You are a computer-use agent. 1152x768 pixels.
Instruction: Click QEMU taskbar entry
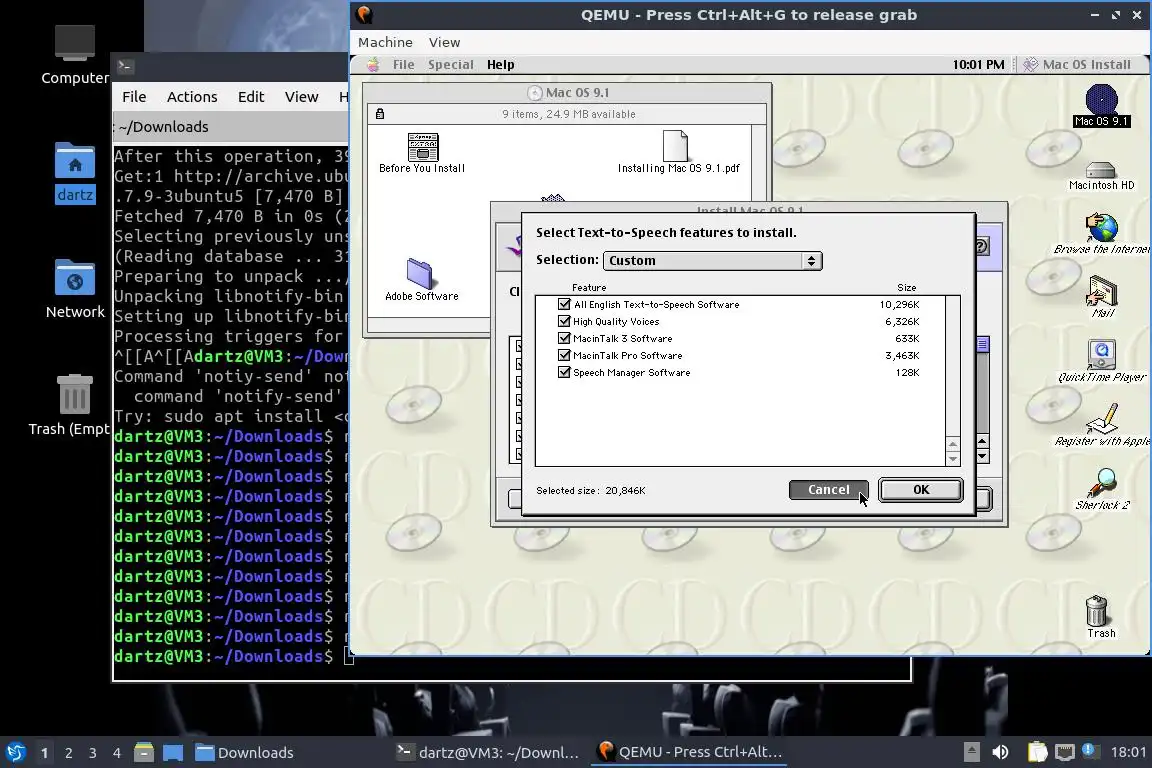coord(689,752)
